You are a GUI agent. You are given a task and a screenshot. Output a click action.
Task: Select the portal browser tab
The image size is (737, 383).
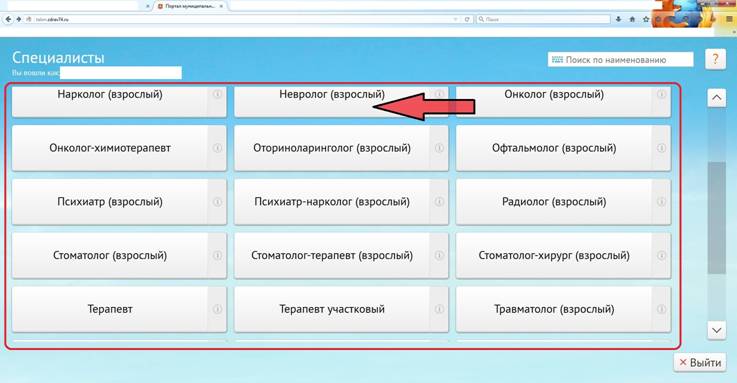point(190,6)
